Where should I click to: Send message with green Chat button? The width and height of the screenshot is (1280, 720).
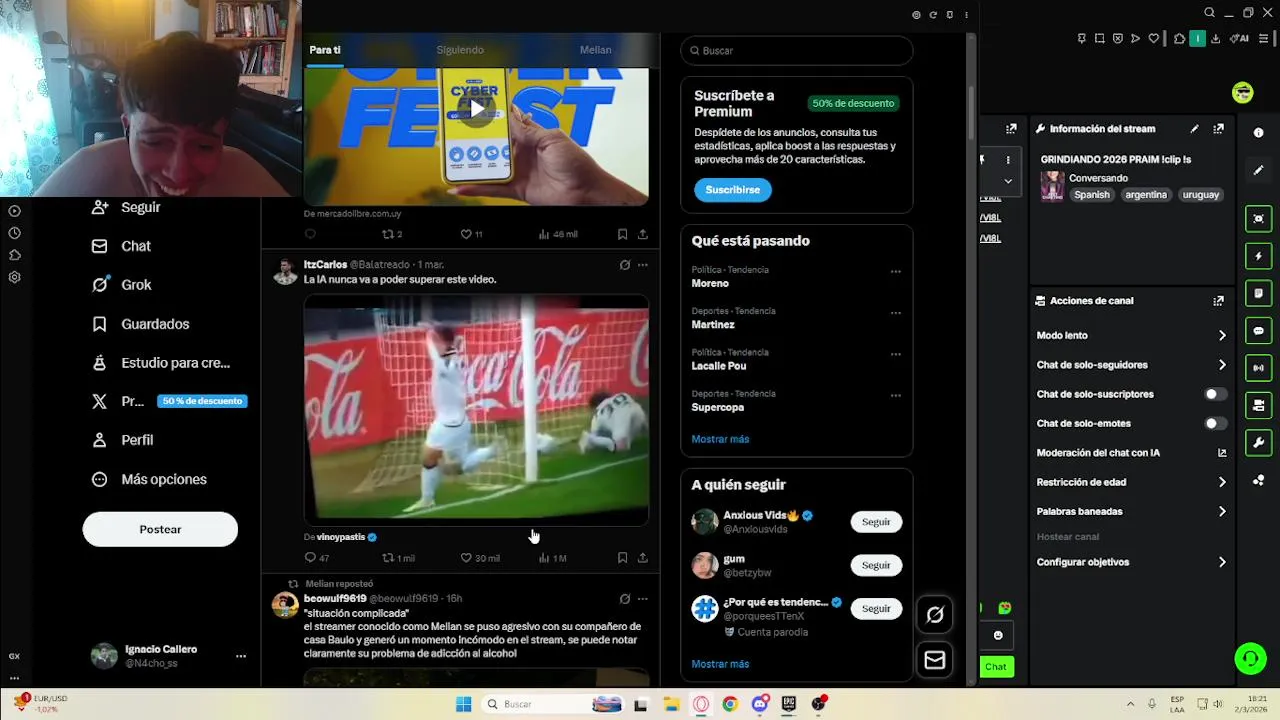click(995, 666)
